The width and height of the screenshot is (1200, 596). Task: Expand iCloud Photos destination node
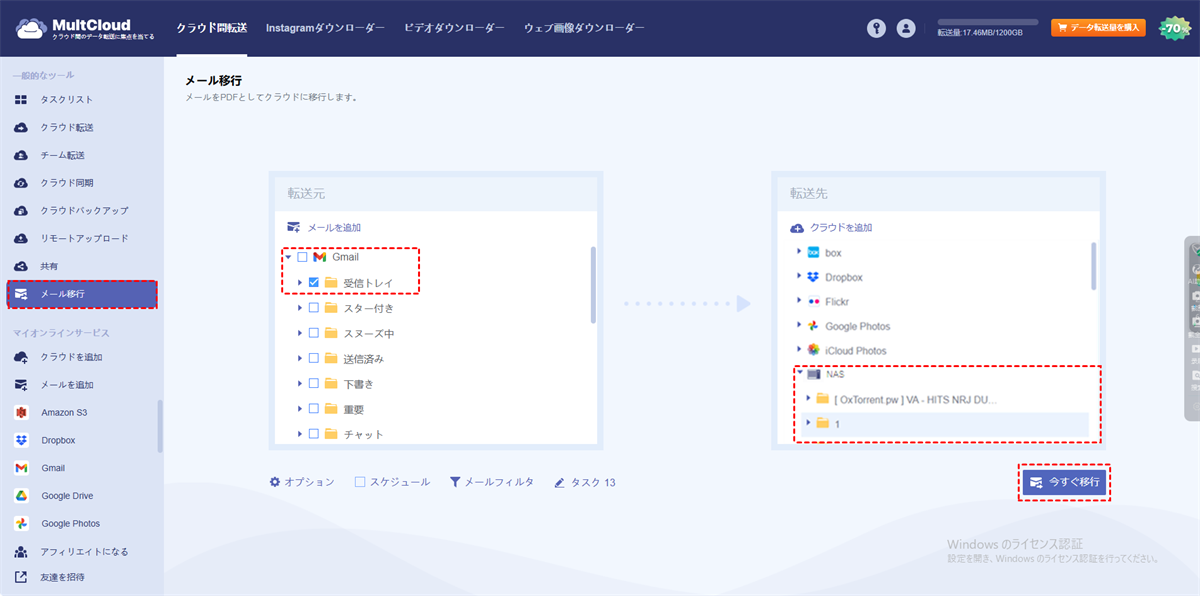[x=798, y=350]
